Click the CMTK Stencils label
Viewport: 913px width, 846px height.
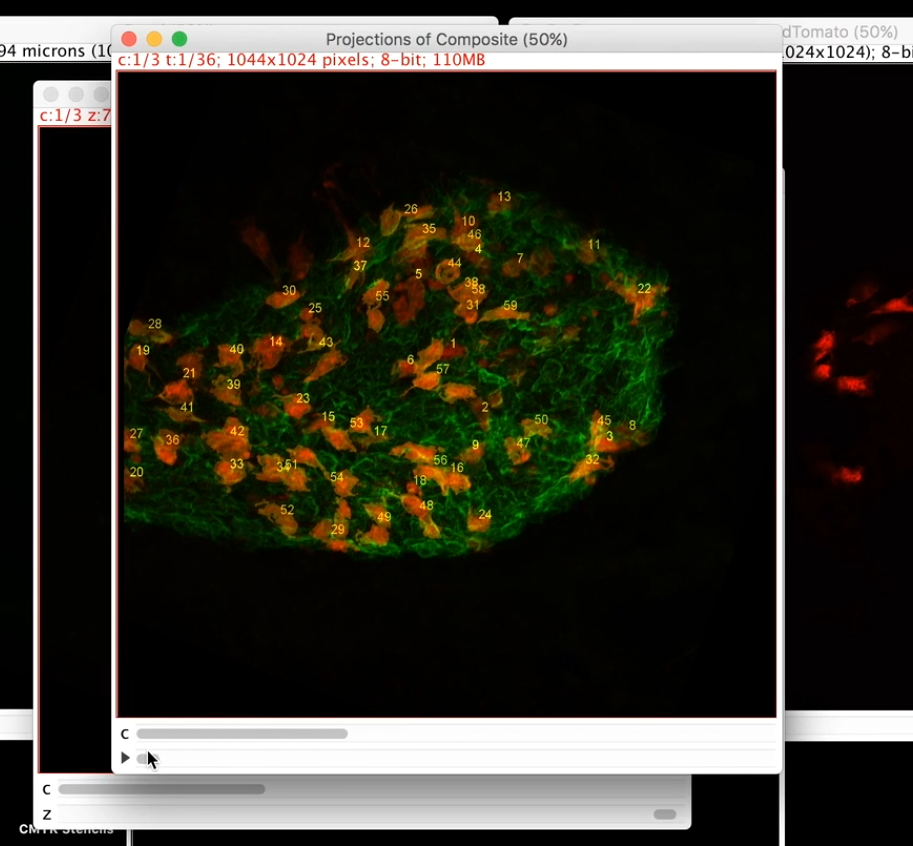pyautogui.click(x=66, y=830)
